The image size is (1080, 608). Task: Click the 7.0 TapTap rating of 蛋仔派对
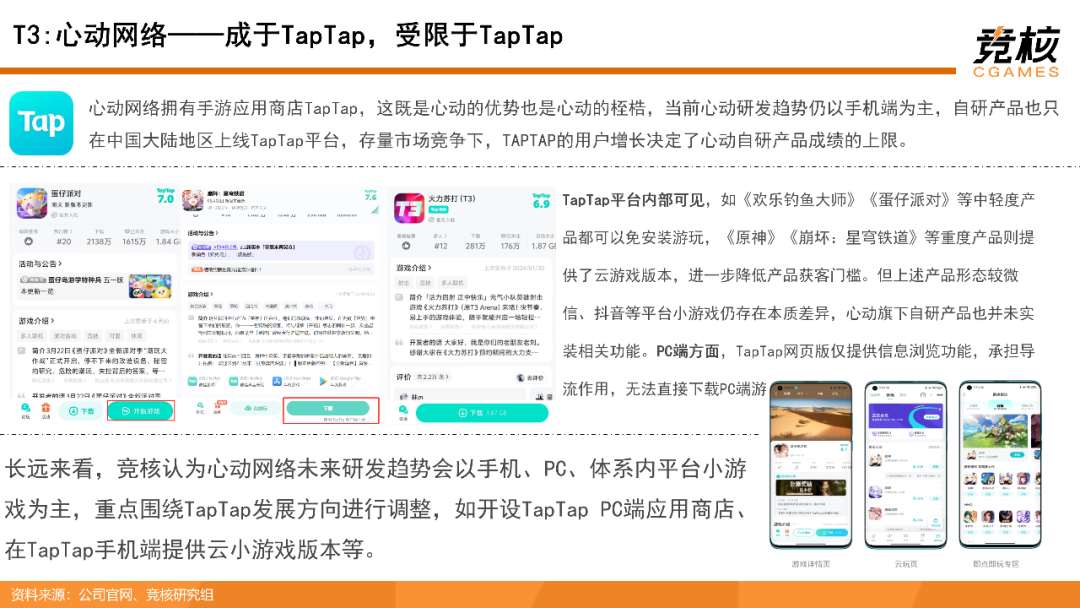(x=166, y=197)
